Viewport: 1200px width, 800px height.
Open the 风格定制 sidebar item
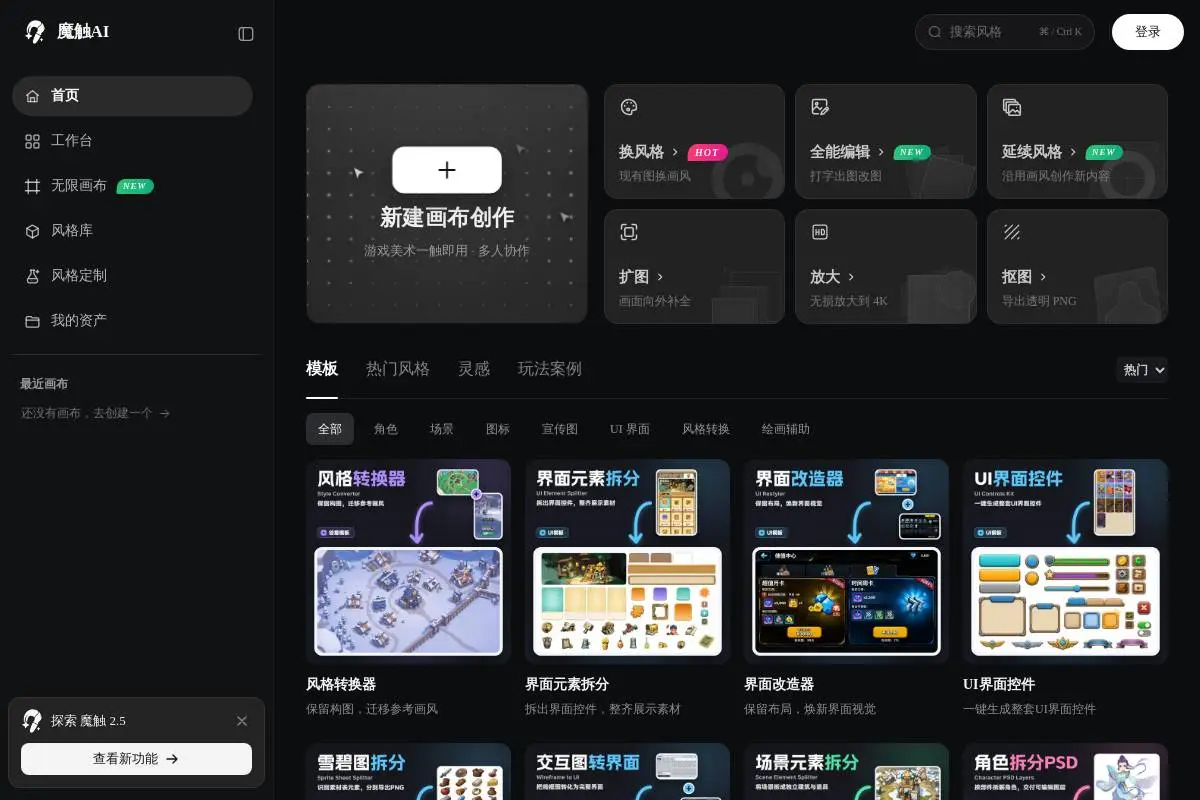click(x=132, y=276)
